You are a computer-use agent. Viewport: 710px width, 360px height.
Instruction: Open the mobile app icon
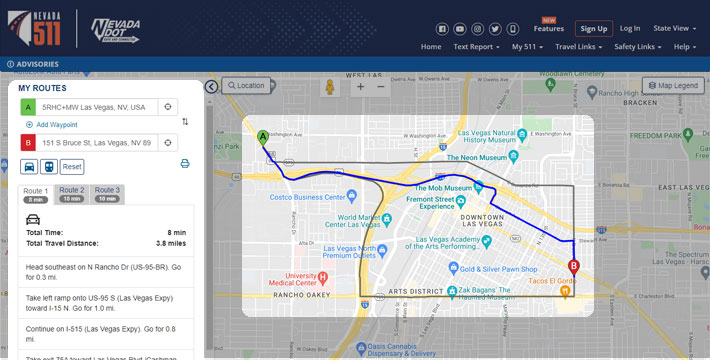(513, 29)
